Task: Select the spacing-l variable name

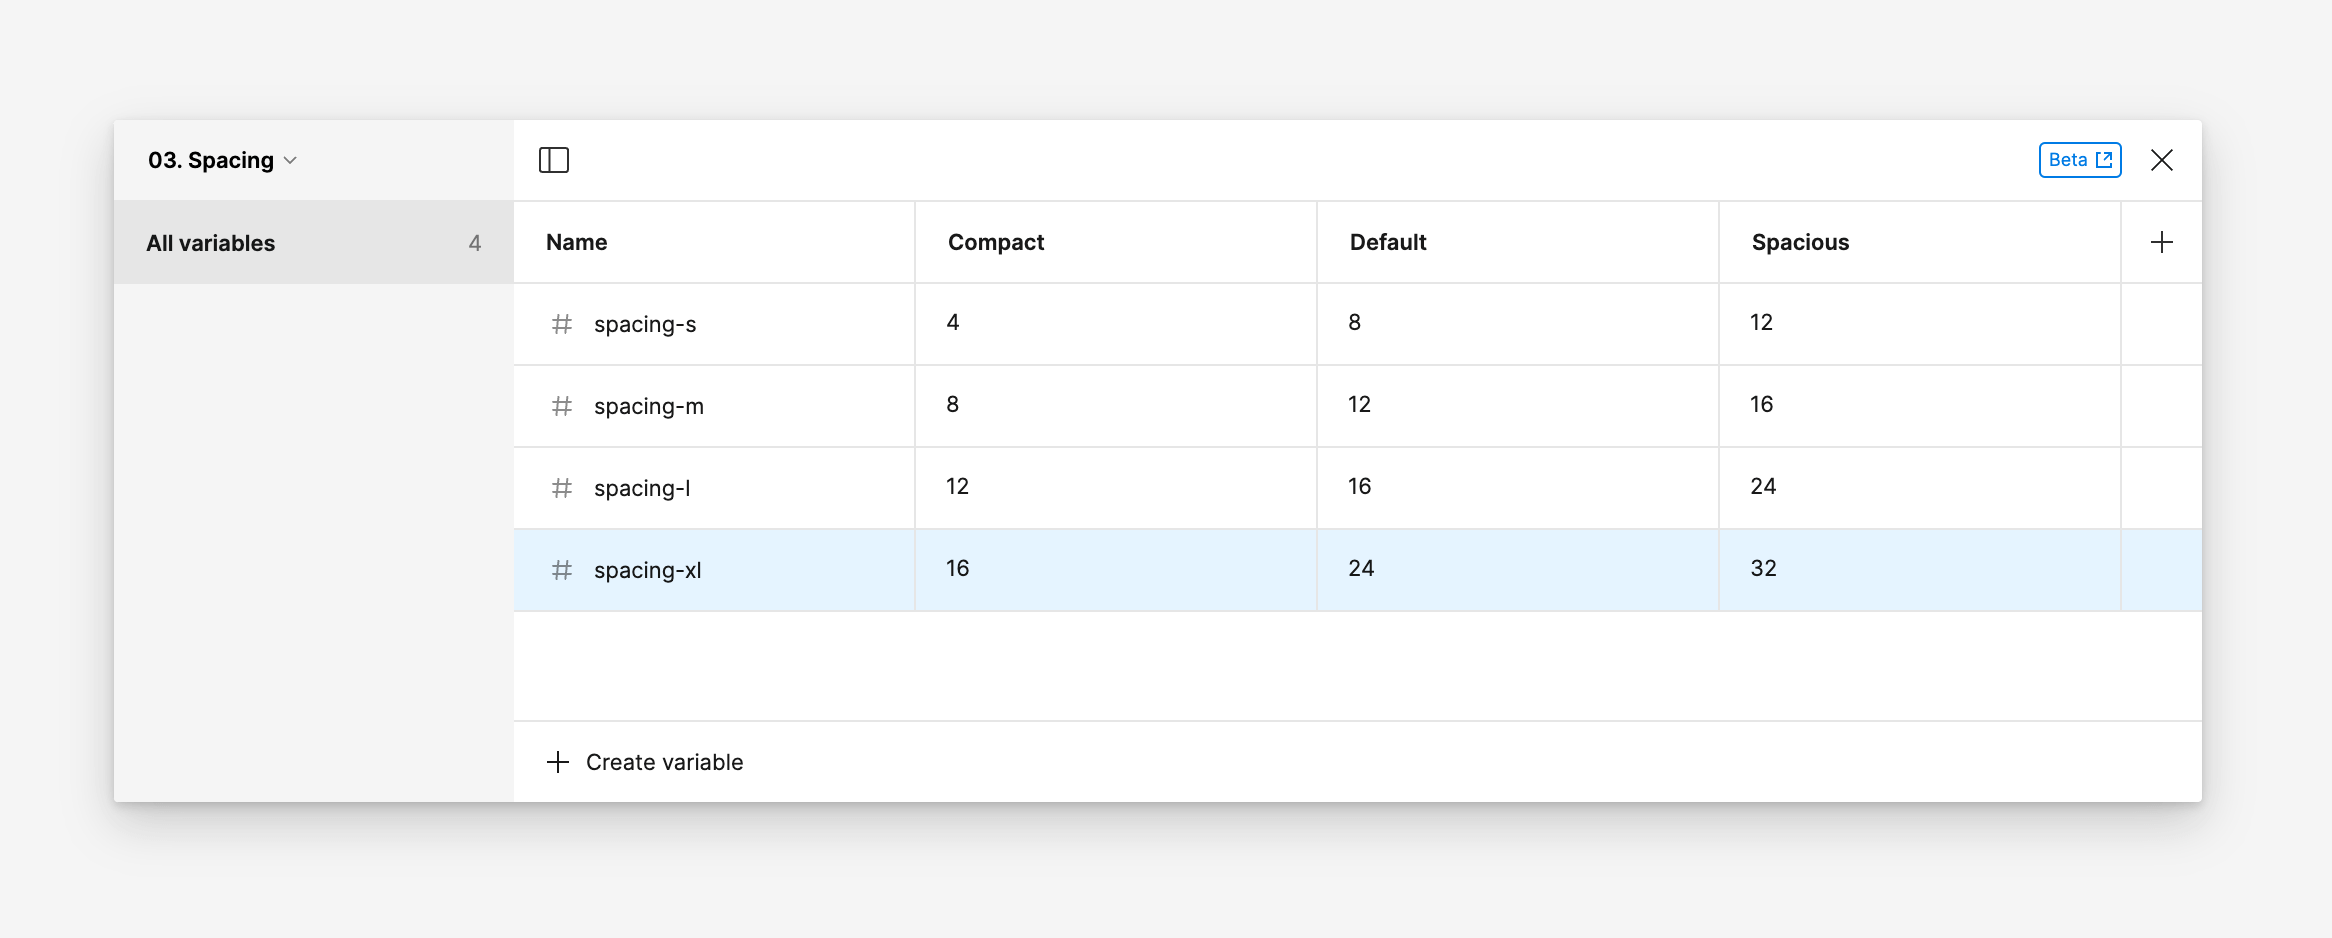Action: click(642, 488)
